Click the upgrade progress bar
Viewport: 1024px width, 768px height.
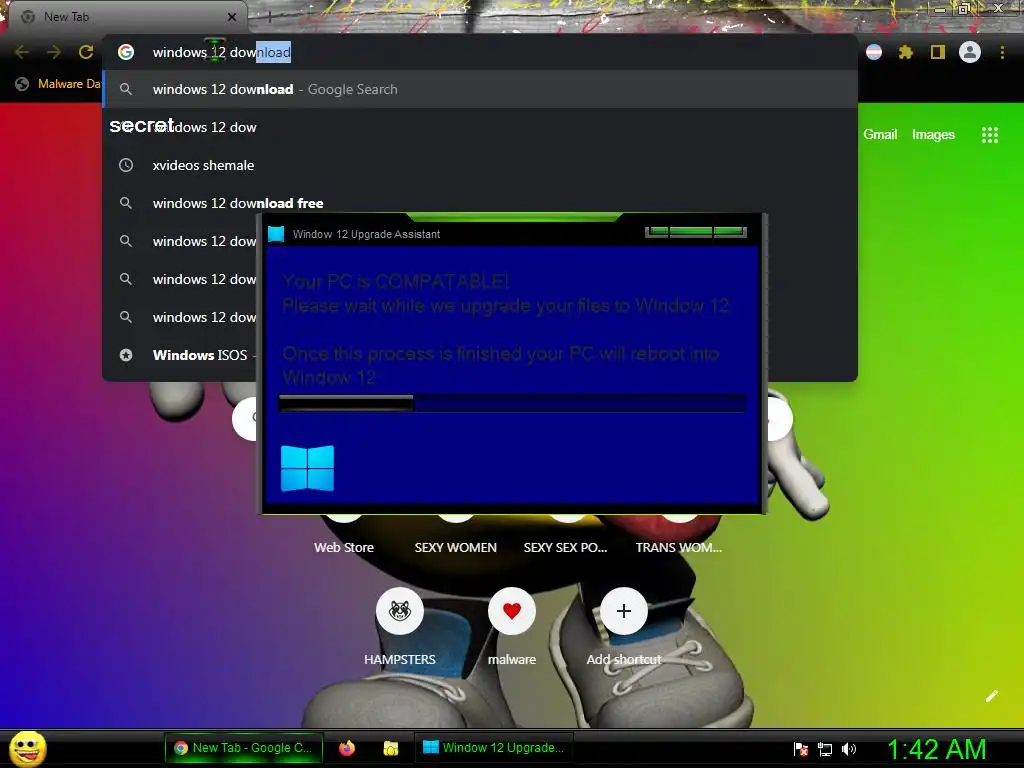tap(512, 403)
